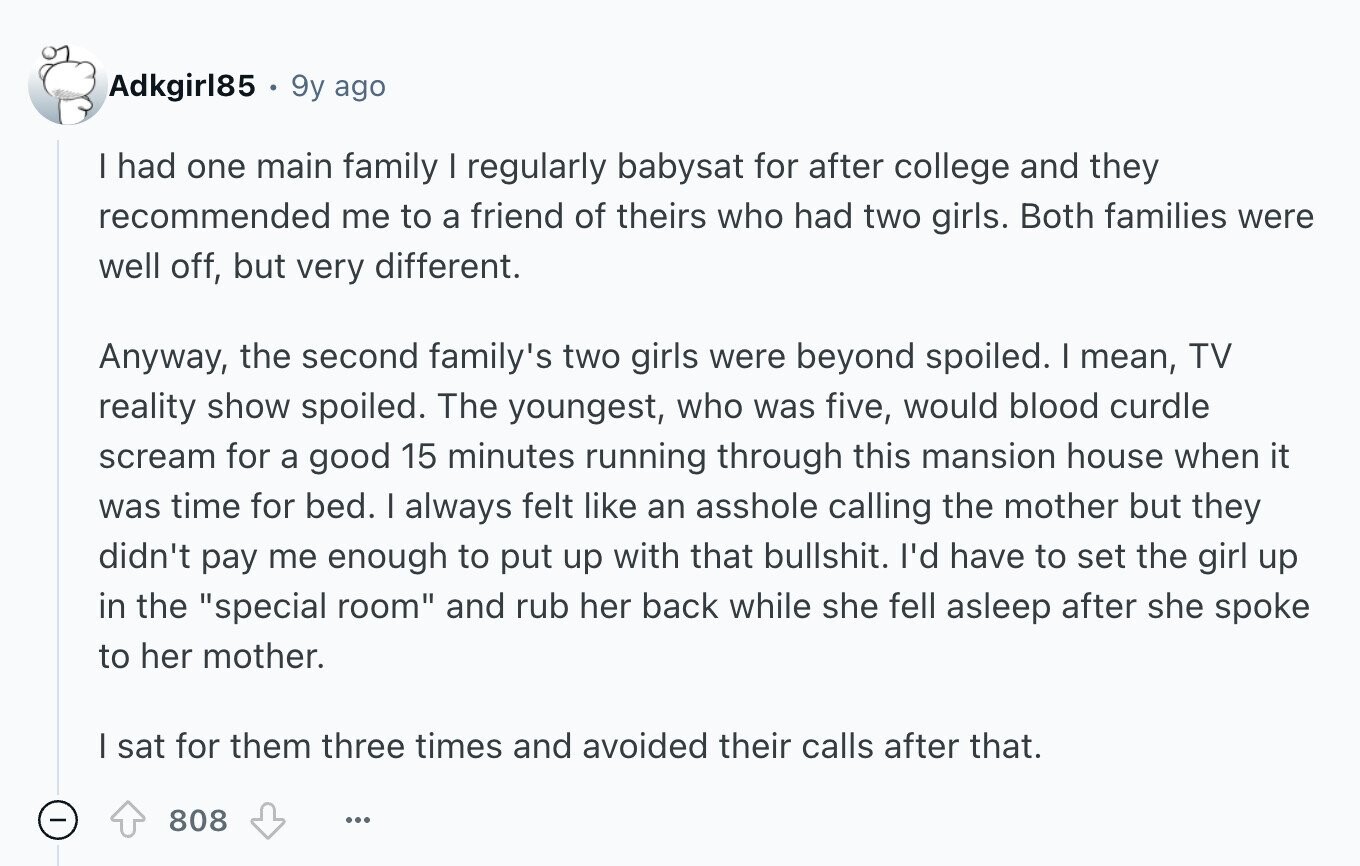The image size is (1360, 866).
Task: Click the separator dot beside the username
Action: (274, 87)
